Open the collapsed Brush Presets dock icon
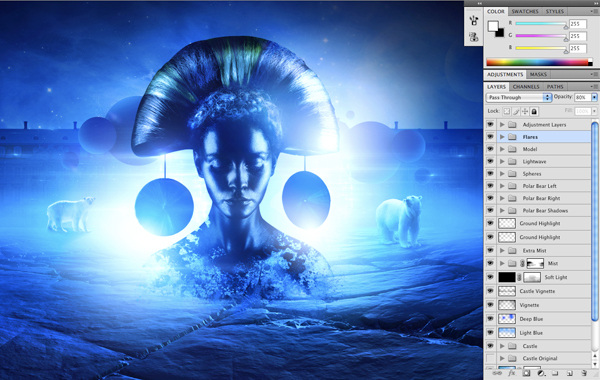This screenshot has height=380, width=600. click(x=474, y=20)
